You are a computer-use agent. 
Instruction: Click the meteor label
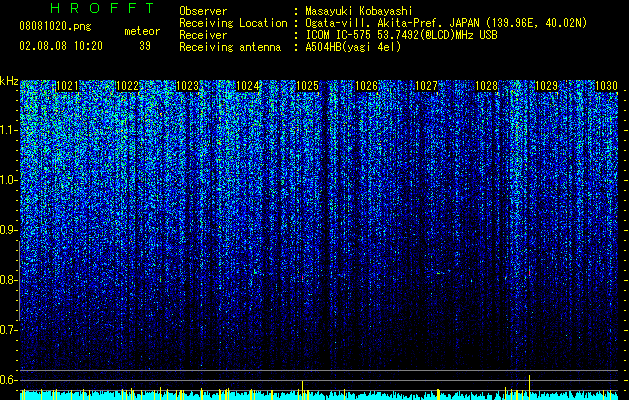tap(142, 31)
